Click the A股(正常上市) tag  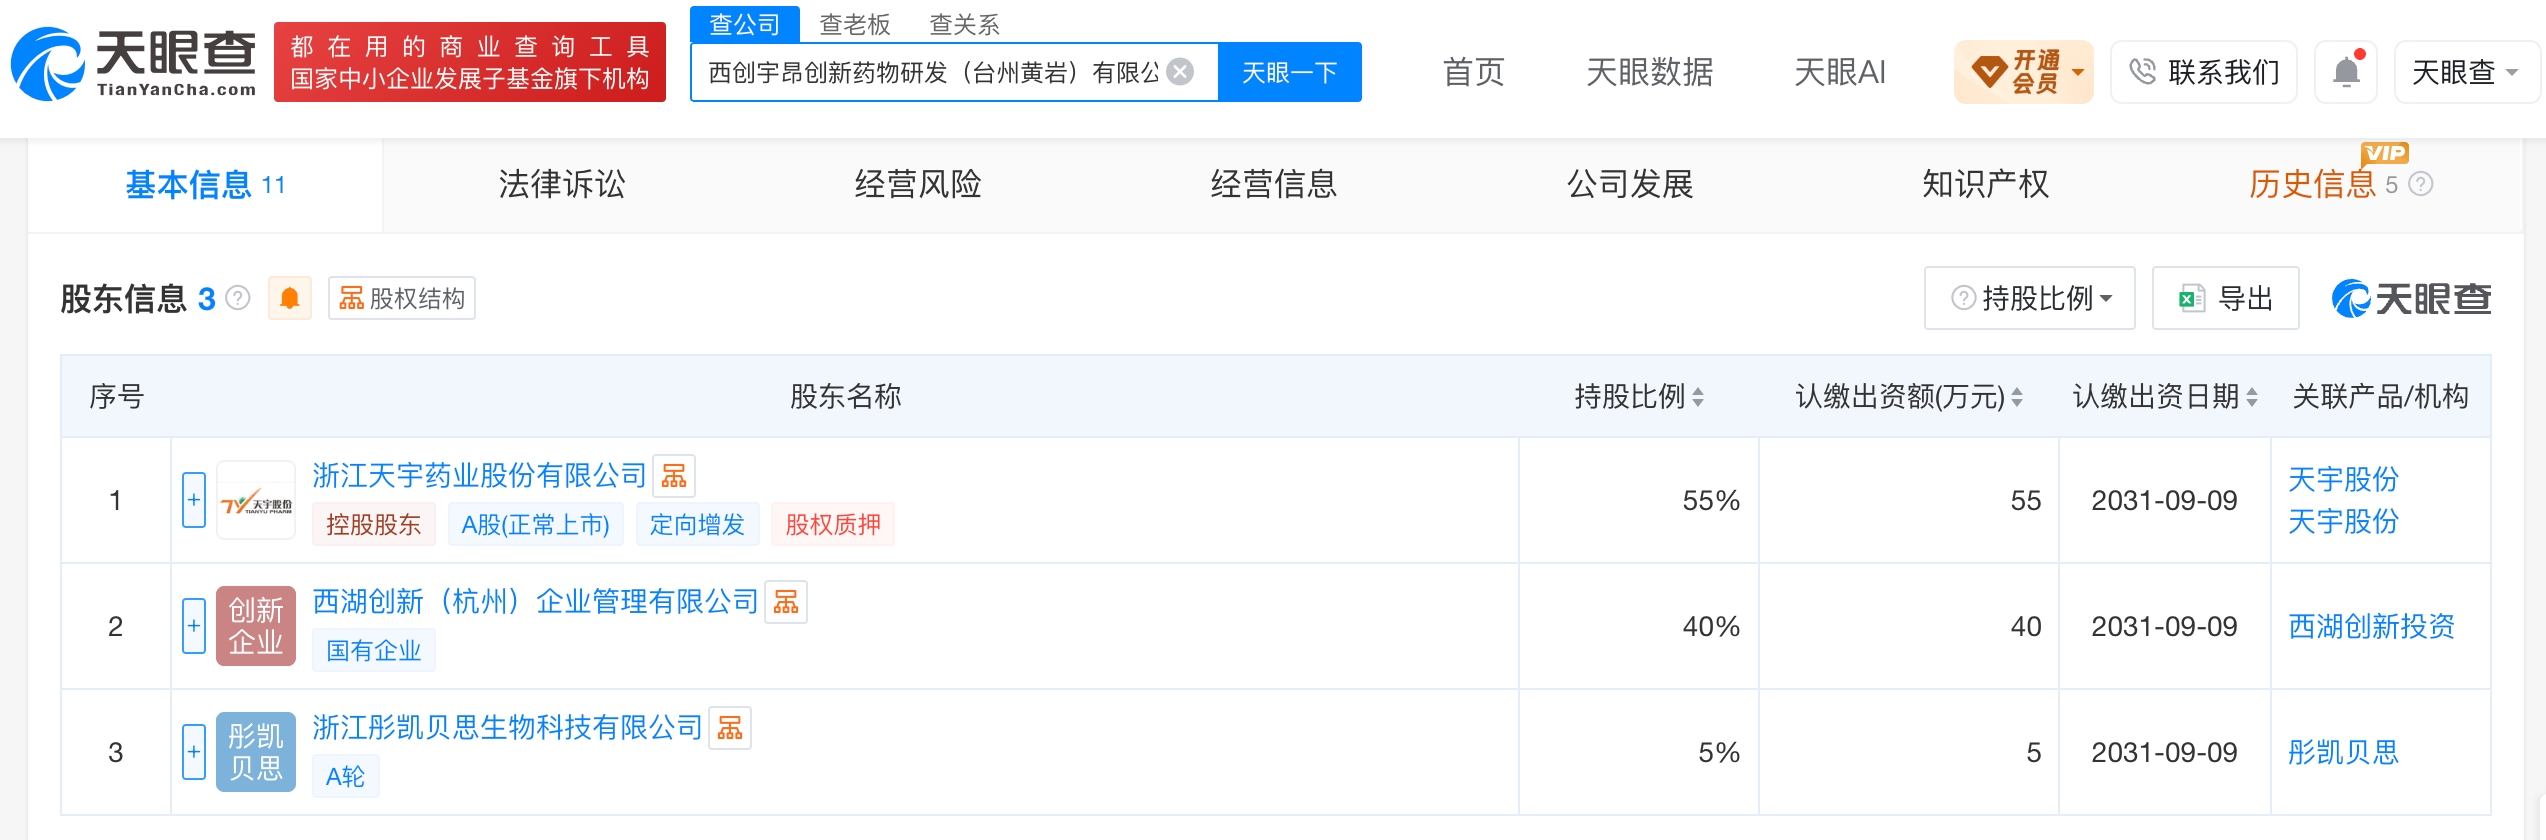tap(536, 524)
